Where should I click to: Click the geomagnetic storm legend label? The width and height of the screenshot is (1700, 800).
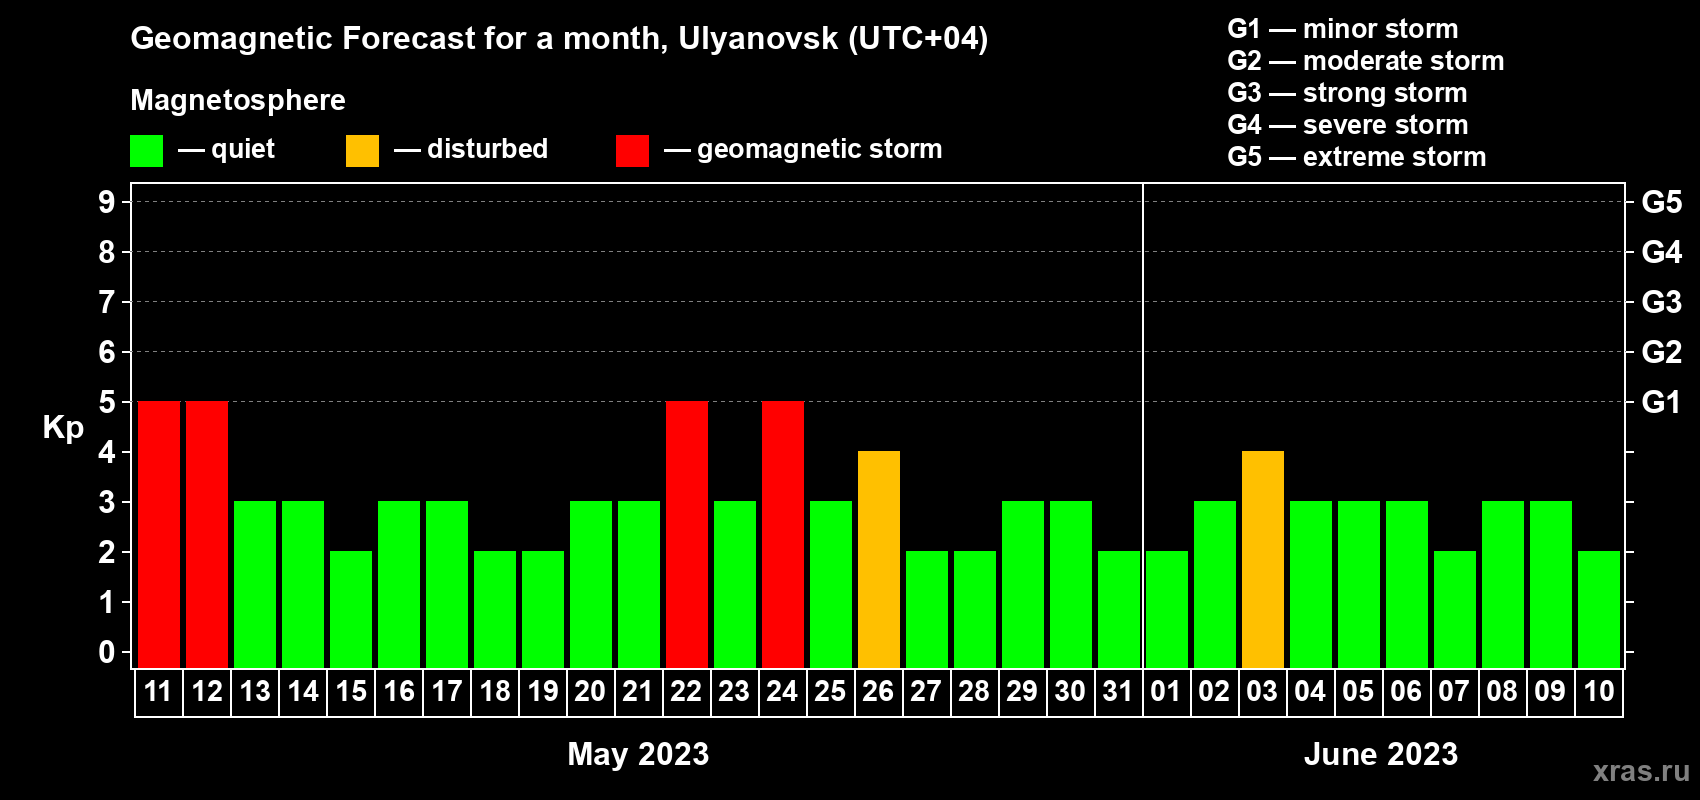click(820, 150)
